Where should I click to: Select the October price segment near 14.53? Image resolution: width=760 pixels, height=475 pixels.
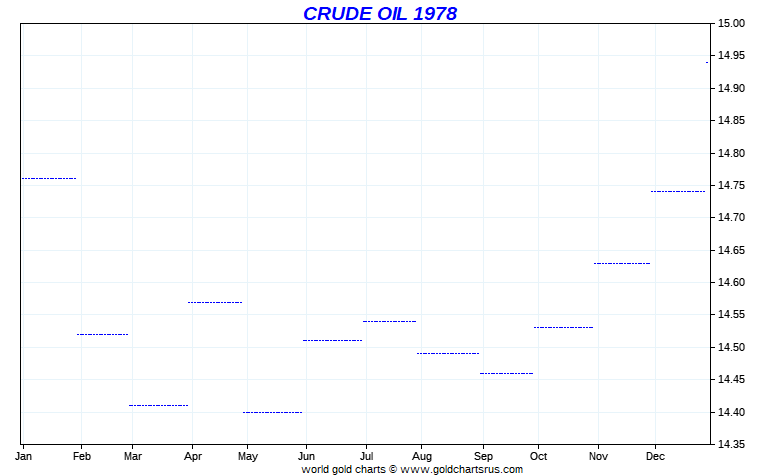(563, 327)
